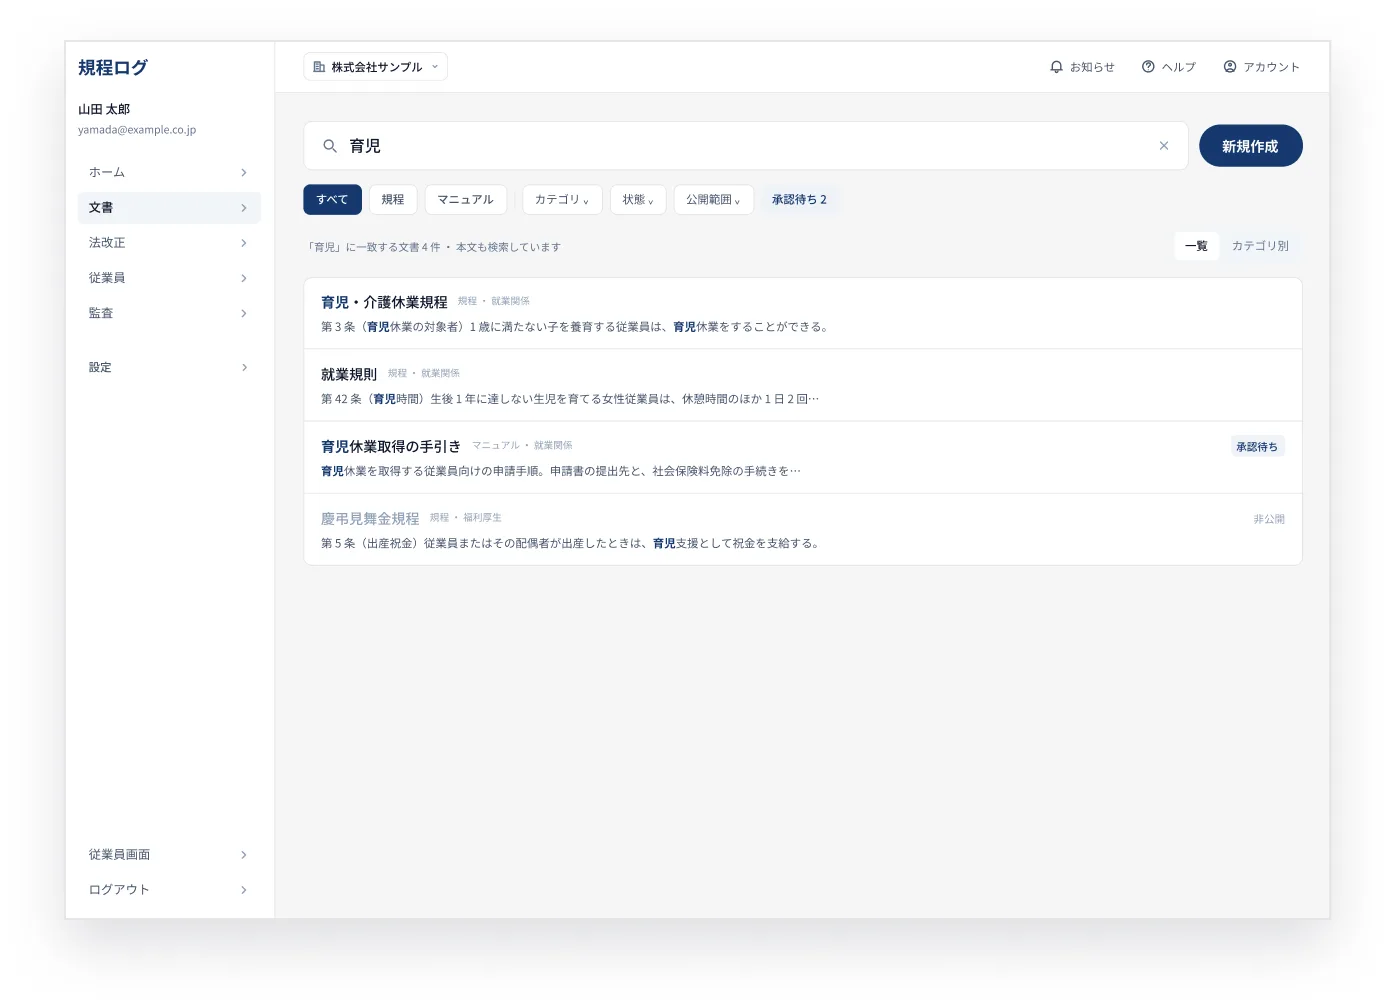Open the 状態 filter dropdown
Viewport: 1396px width, 1008px height.
[x=638, y=200]
